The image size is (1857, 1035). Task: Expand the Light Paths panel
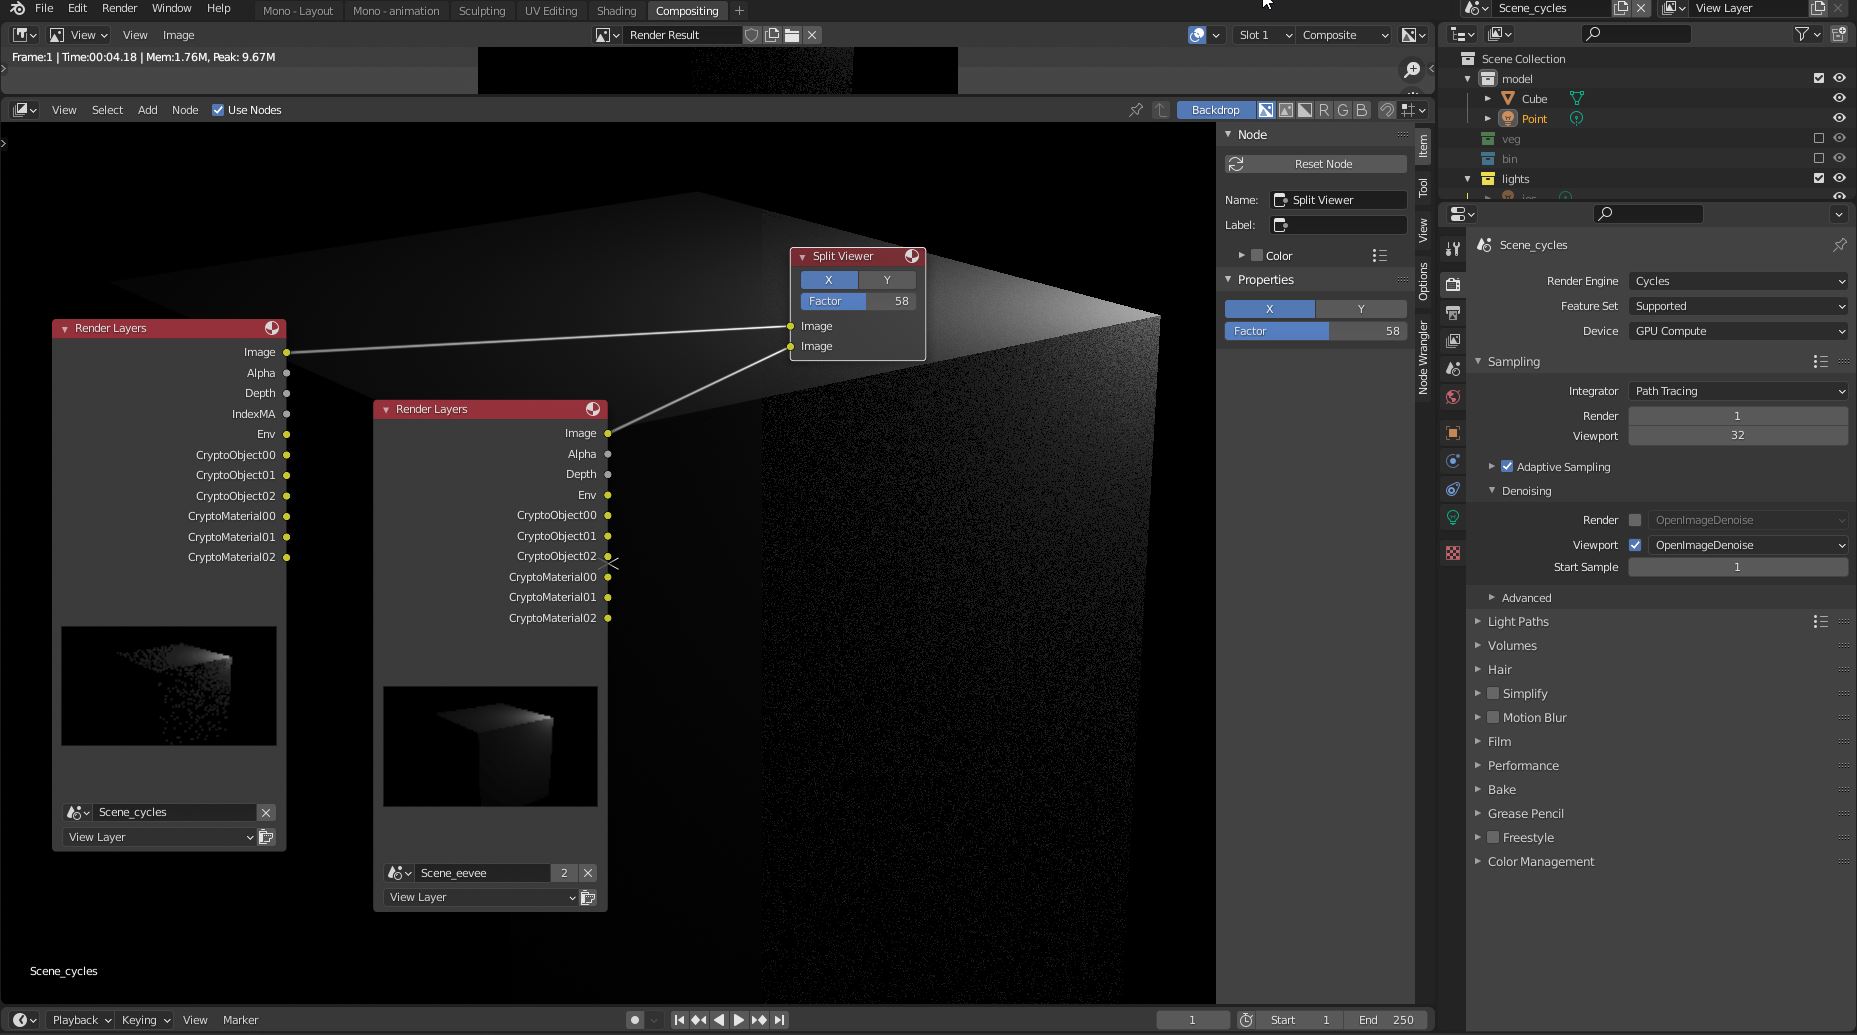point(1518,622)
